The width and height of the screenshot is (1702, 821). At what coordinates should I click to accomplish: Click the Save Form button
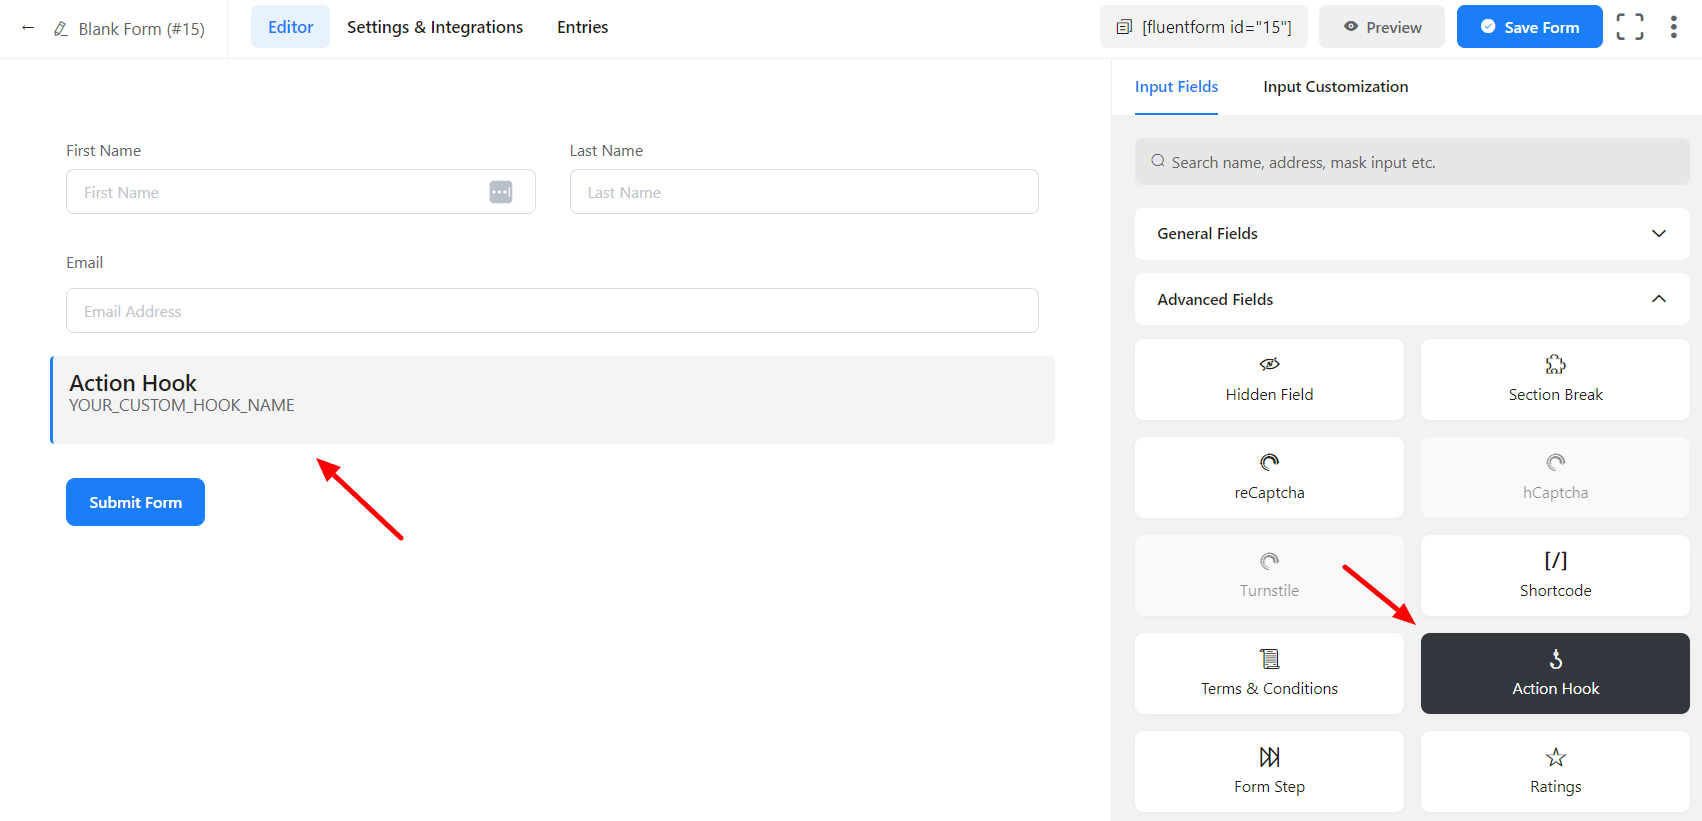coord(1528,27)
